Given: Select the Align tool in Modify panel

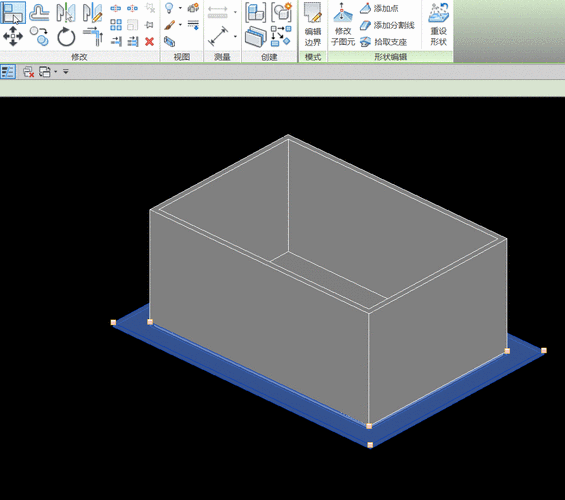Looking at the screenshot, I should (x=13, y=12).
